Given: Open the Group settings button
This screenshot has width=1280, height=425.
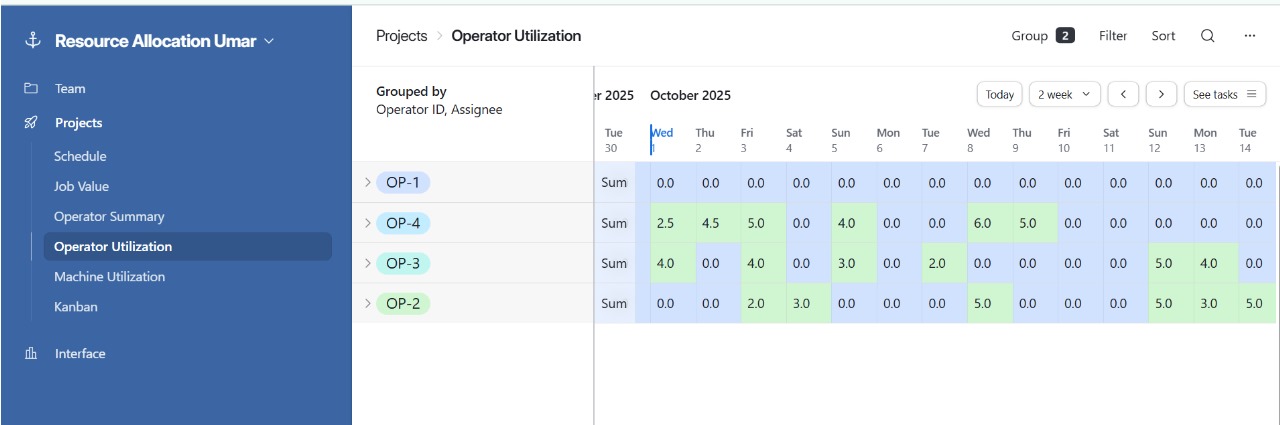Looking at the screenshot, I should 1042,36.
